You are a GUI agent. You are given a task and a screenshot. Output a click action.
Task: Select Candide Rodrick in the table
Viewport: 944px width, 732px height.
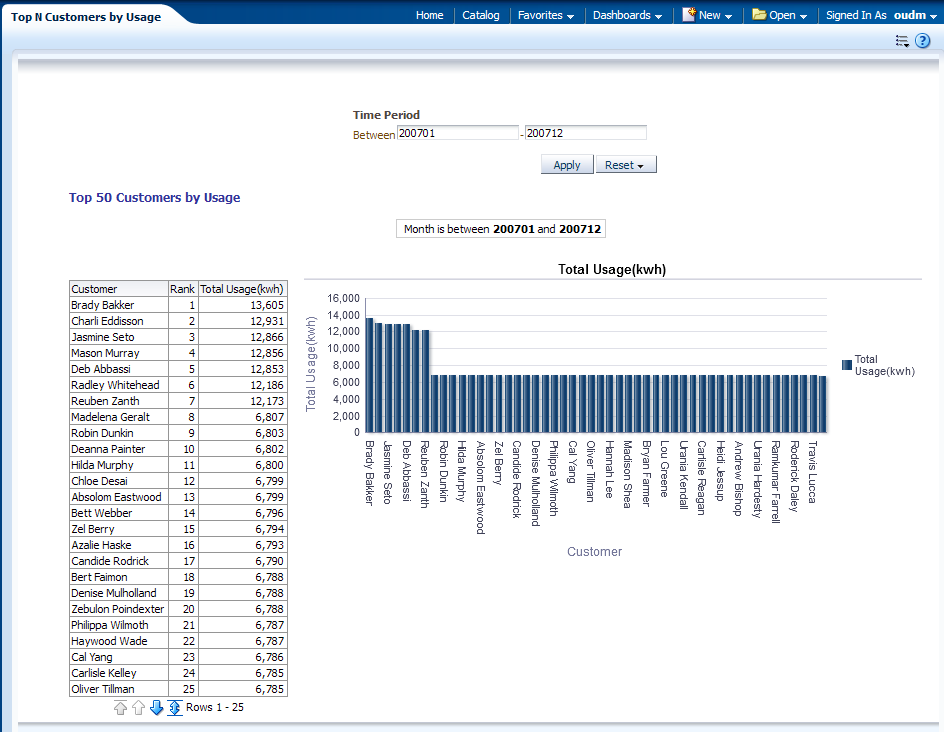click(x=110, y=560)
